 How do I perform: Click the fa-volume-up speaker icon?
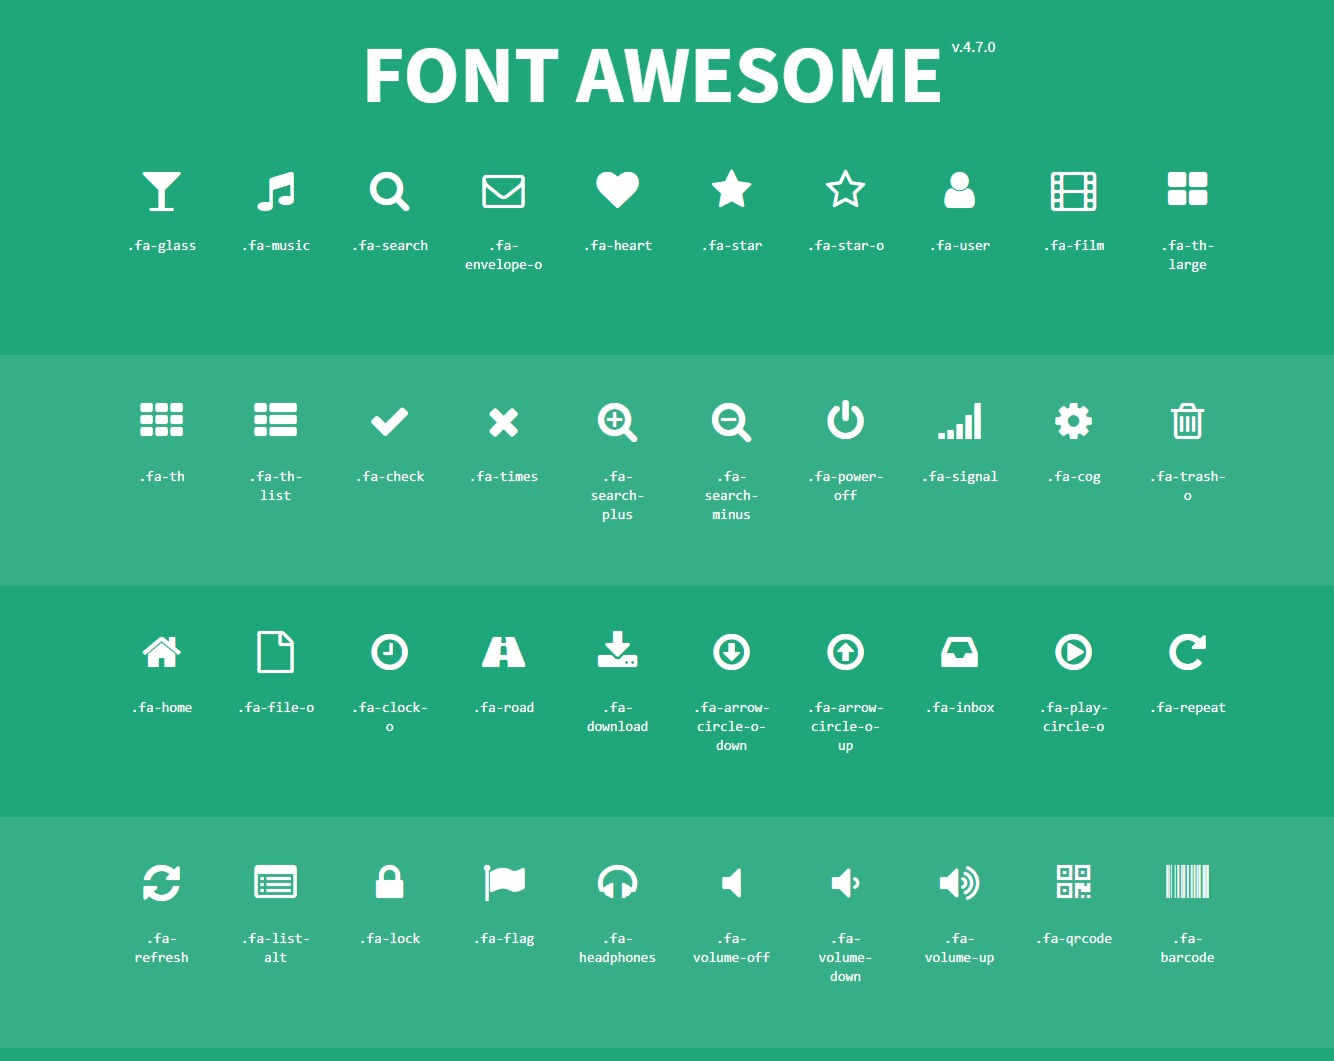coord(960,883)
